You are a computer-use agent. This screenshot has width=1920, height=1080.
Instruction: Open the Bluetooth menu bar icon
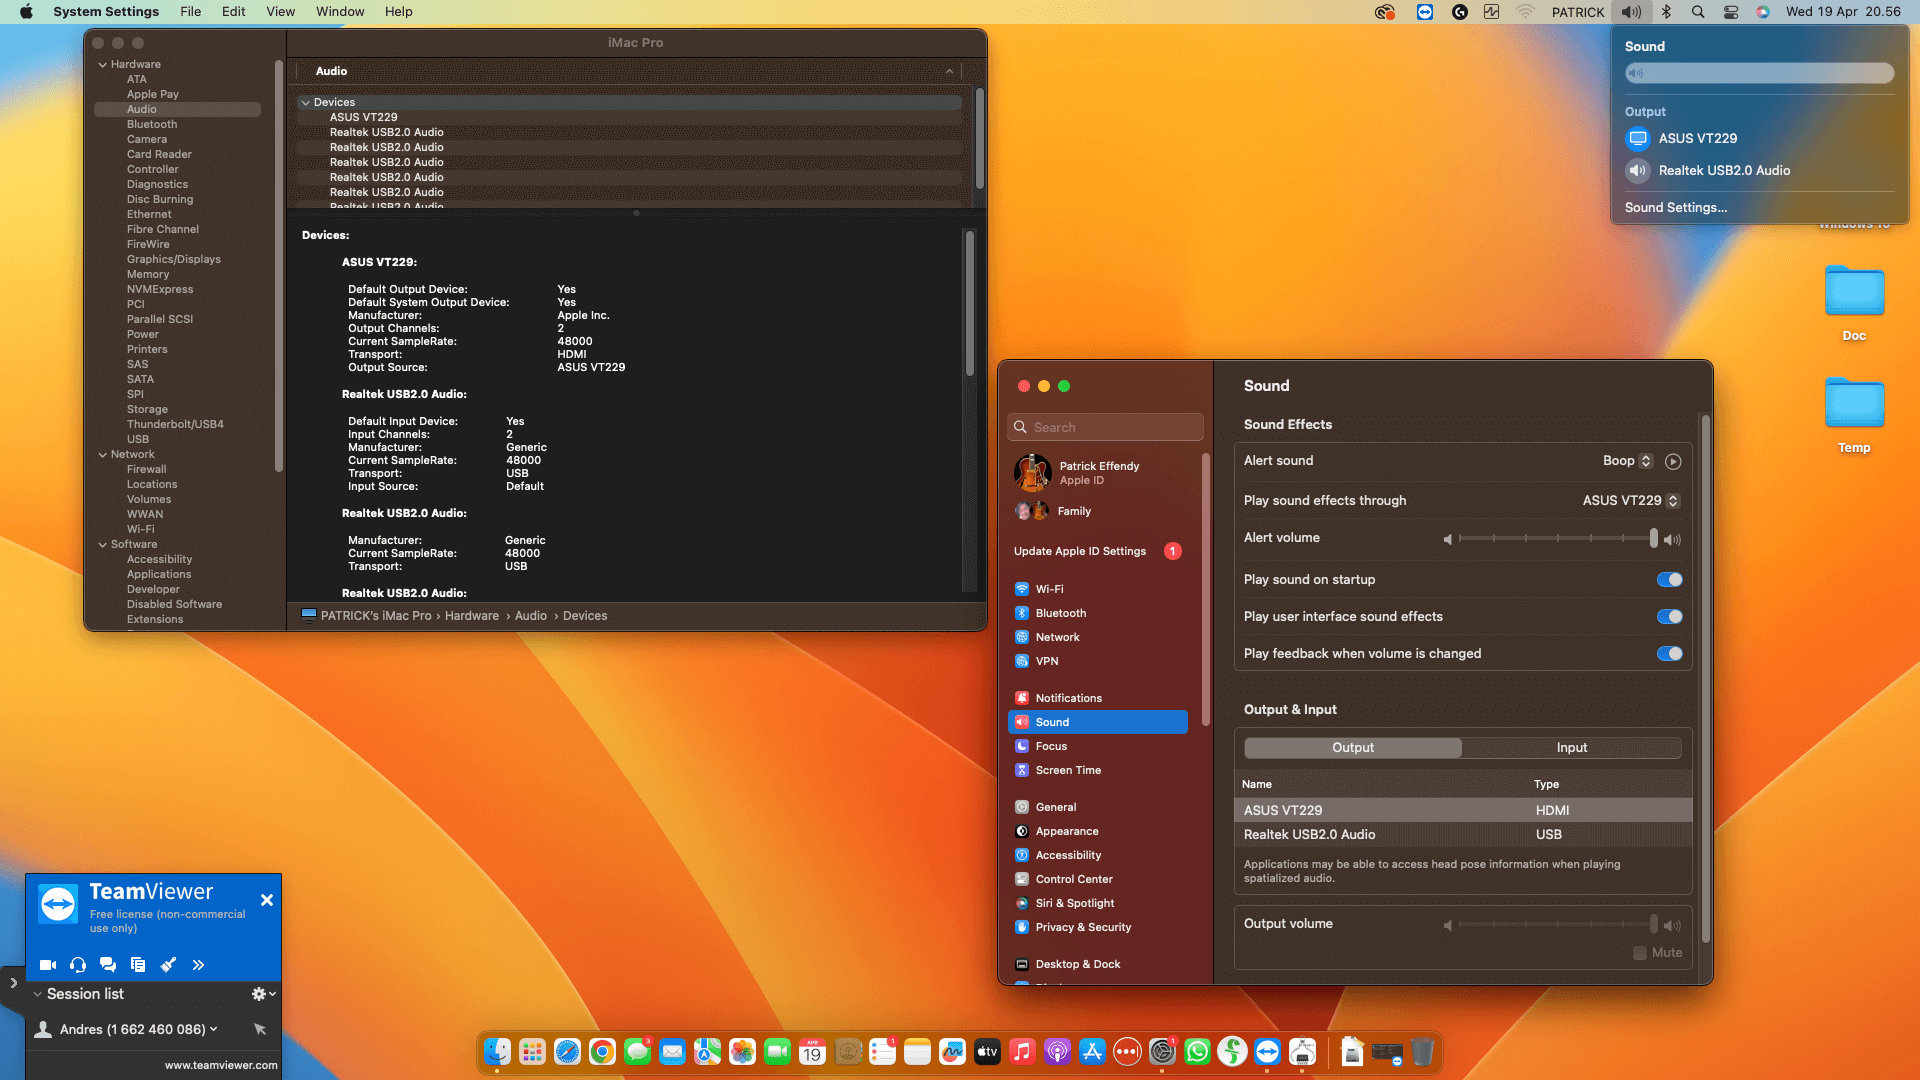click(1666, 12)
